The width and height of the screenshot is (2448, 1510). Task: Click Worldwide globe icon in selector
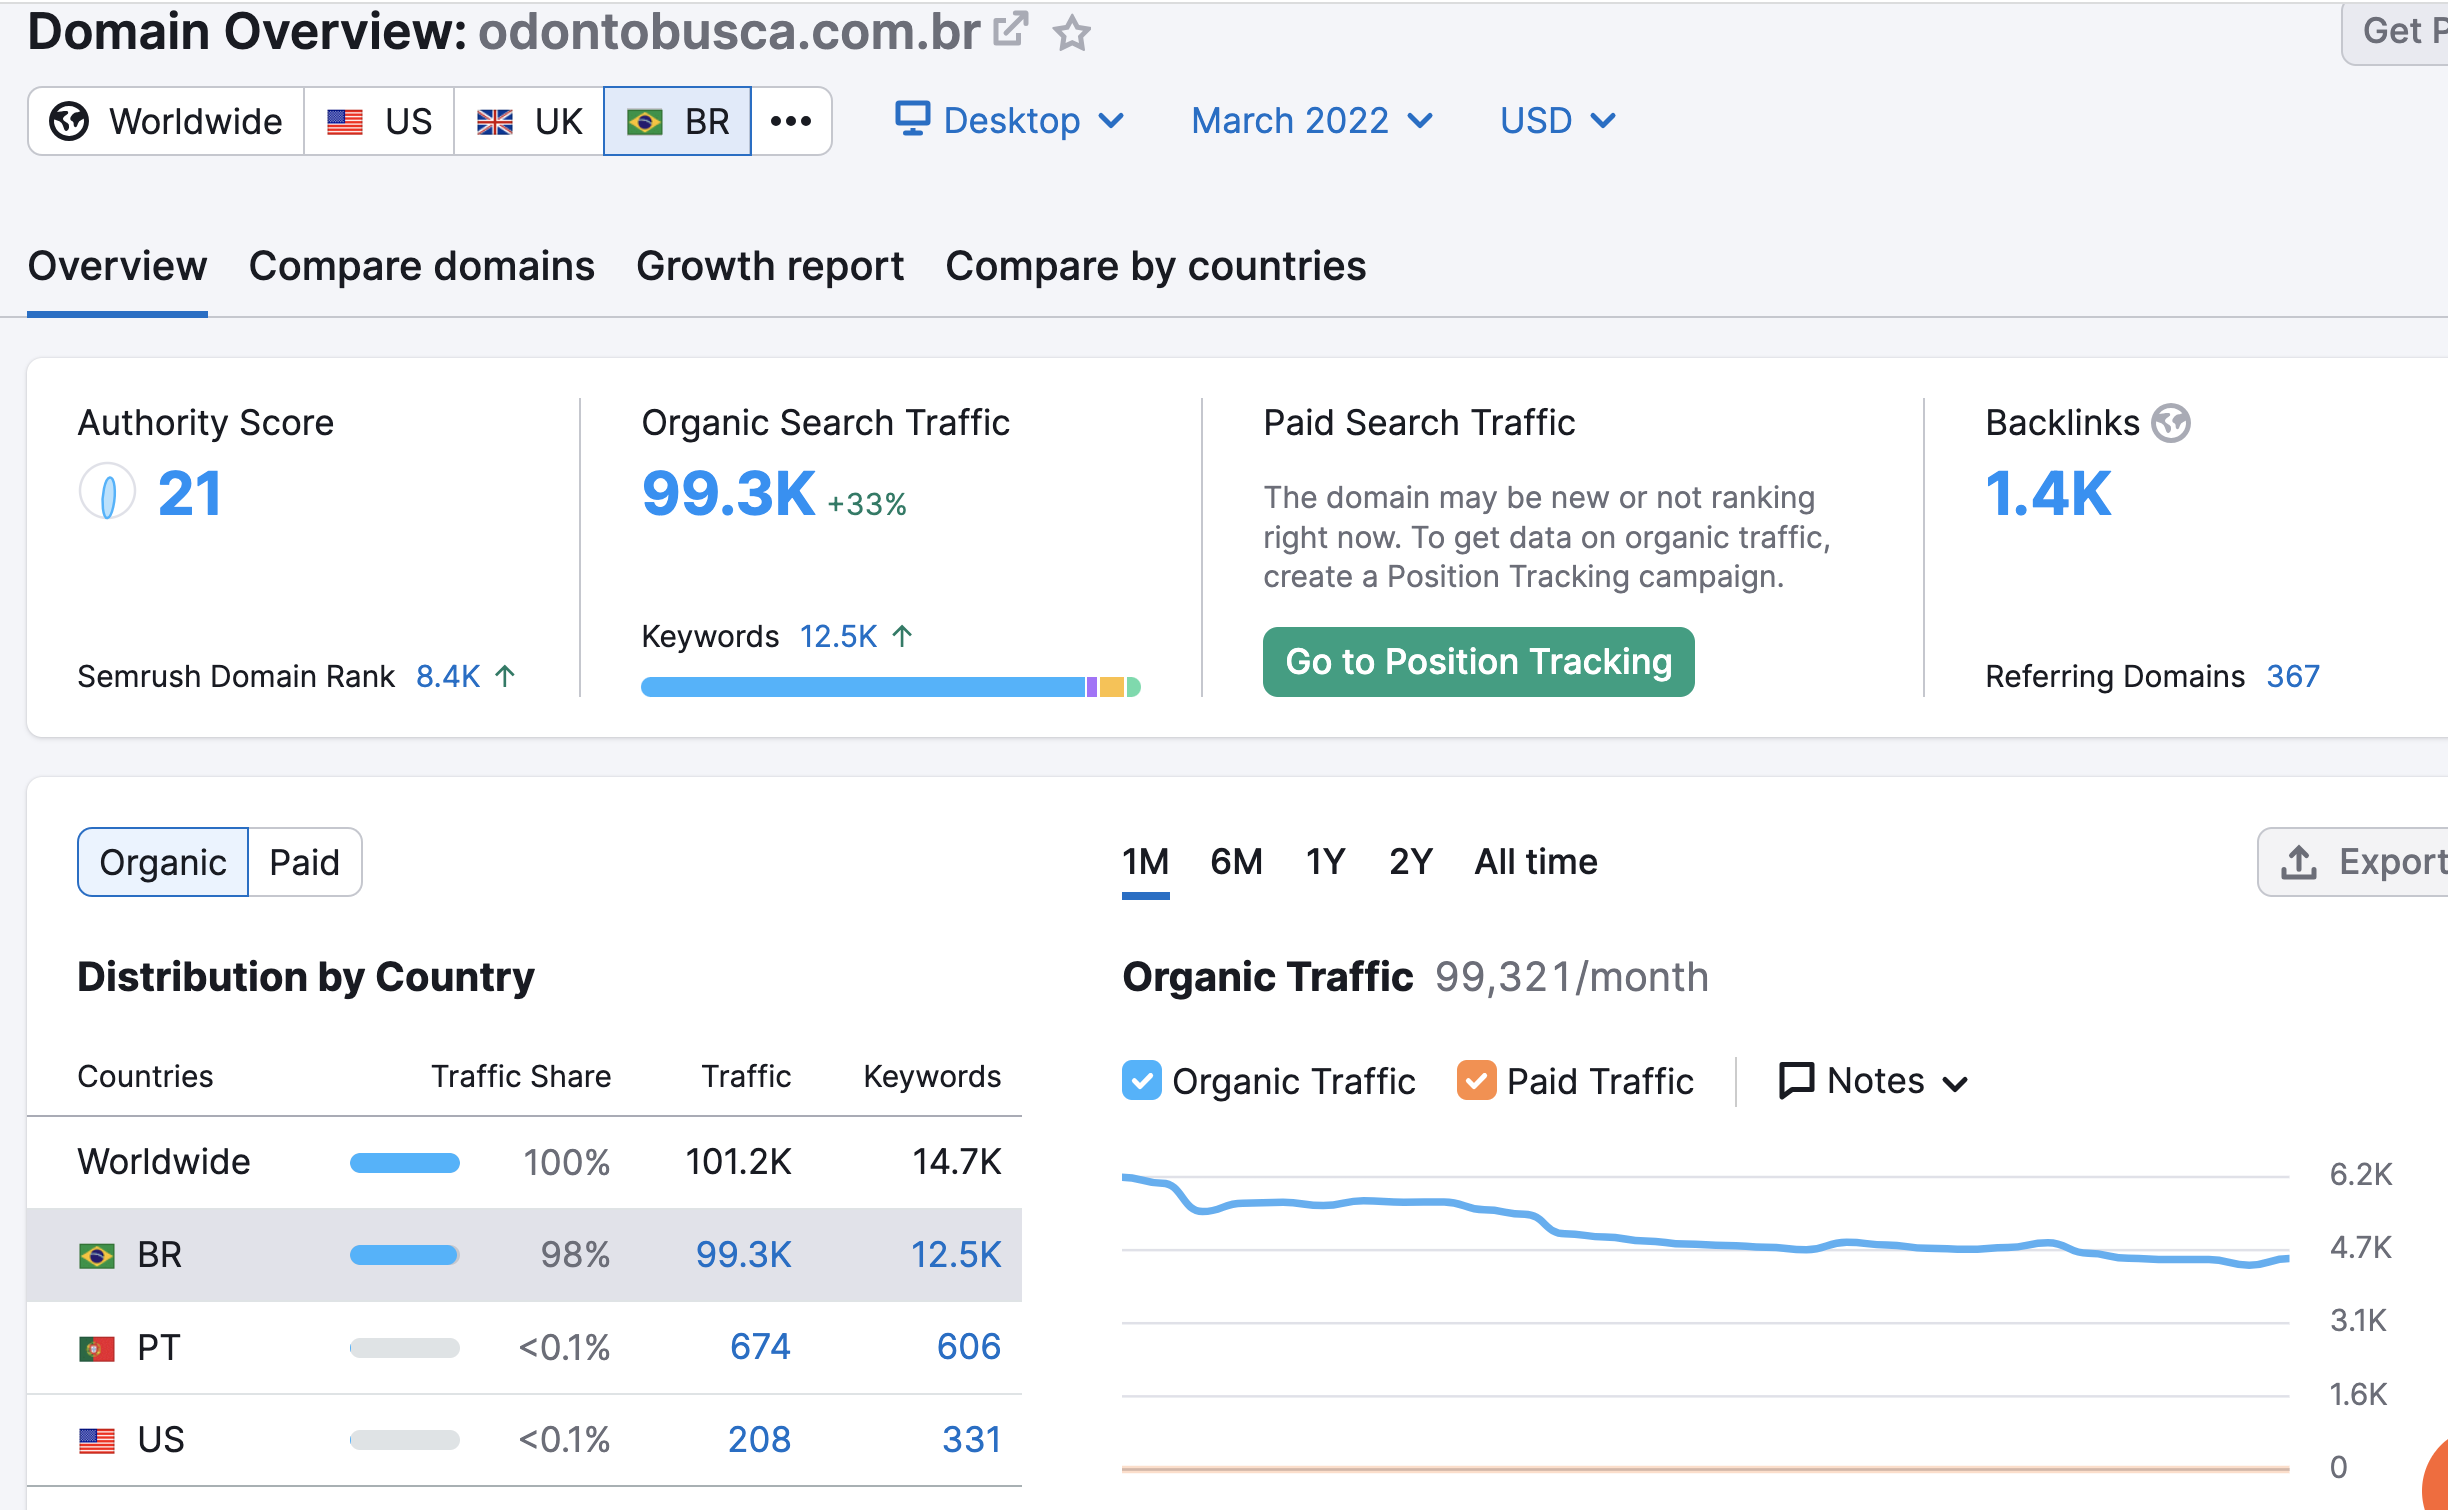click(69, 121)
